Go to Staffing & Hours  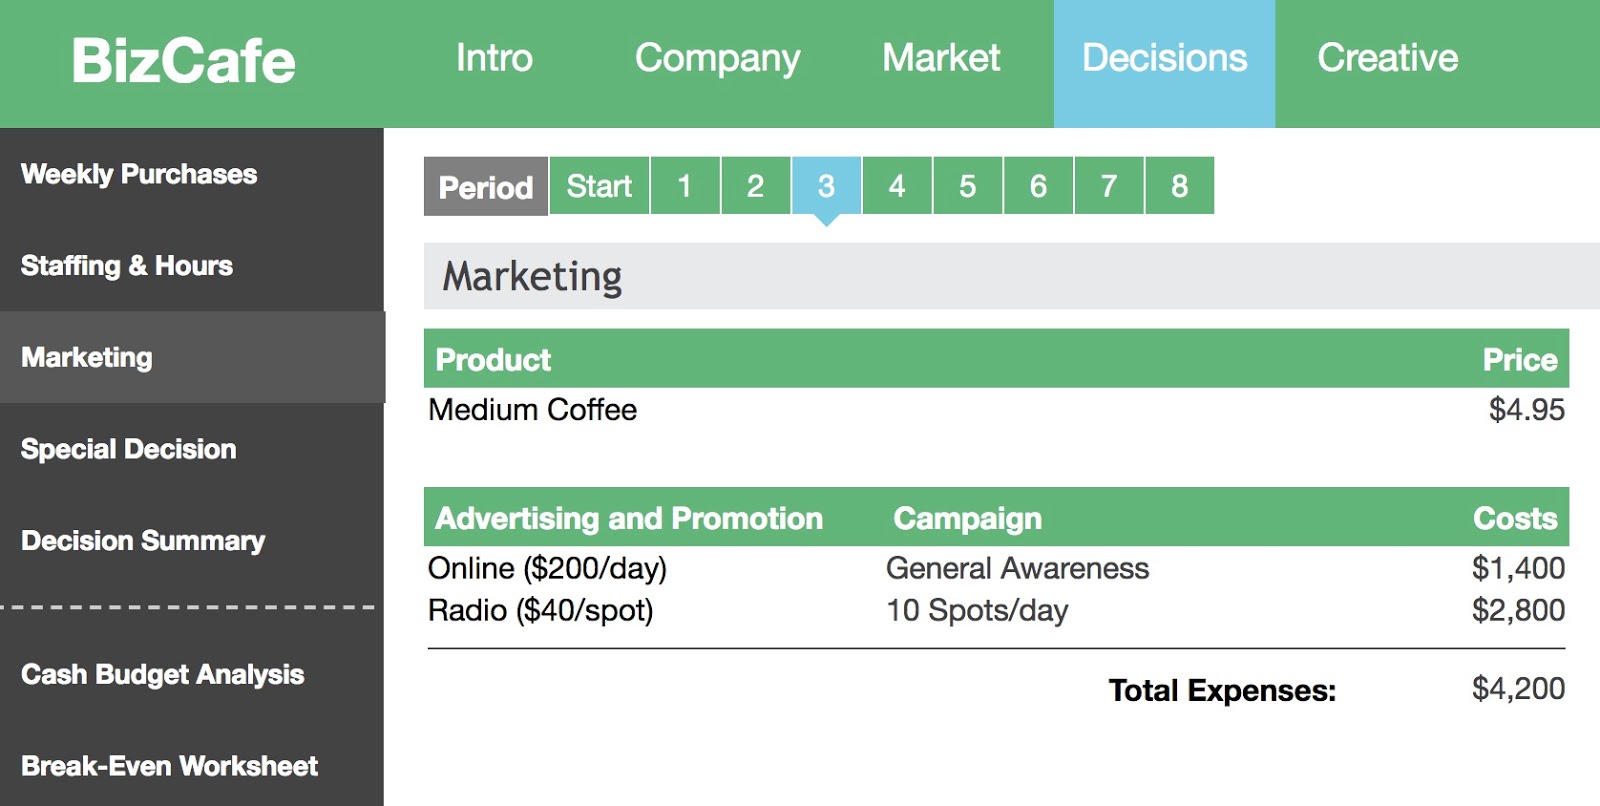(x=127, y=266)
